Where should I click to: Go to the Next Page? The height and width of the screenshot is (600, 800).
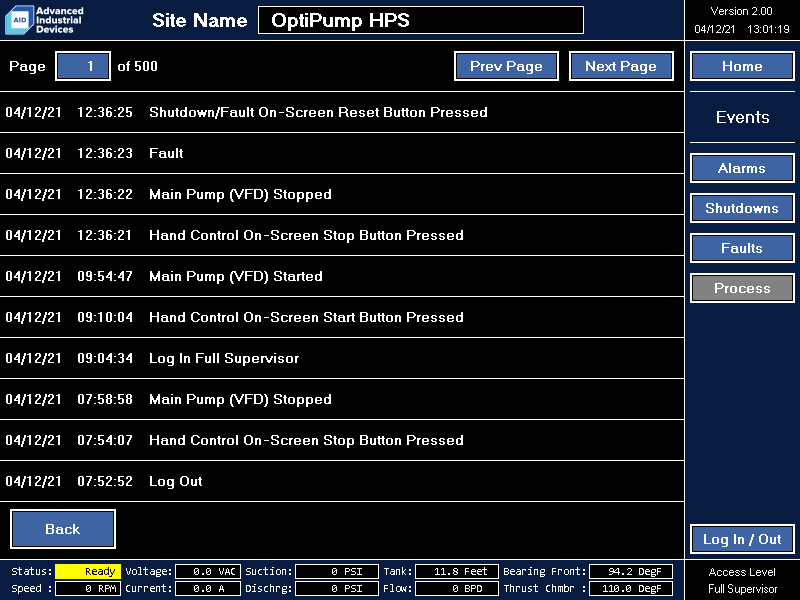point(621,66)
